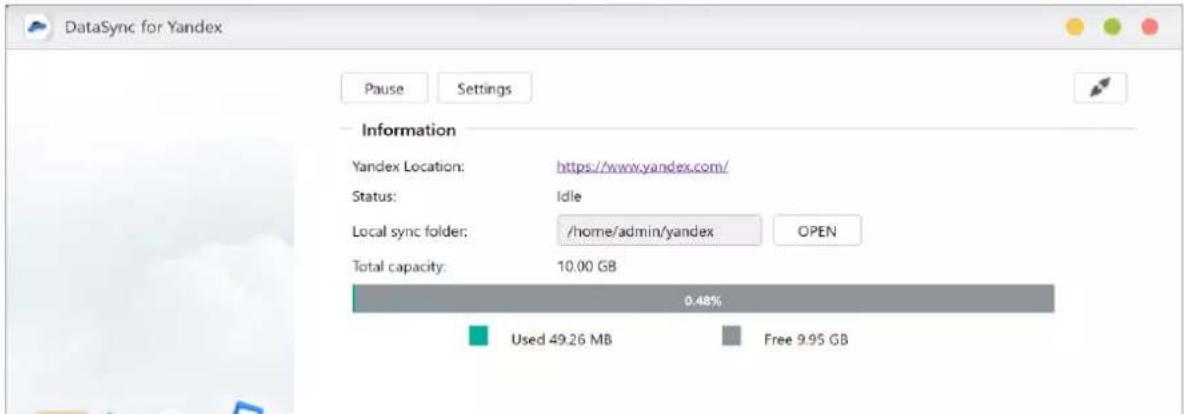Click the gray Free color swatch
The image size is (1184, 414).
point(732,337)
